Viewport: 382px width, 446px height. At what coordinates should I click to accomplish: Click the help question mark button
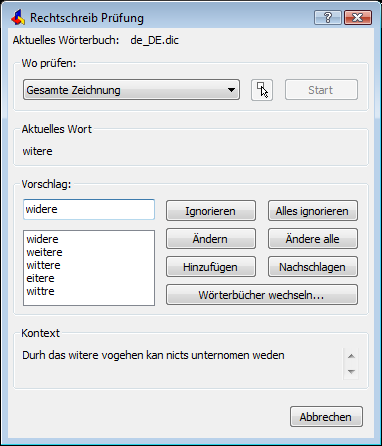[328, 17]
